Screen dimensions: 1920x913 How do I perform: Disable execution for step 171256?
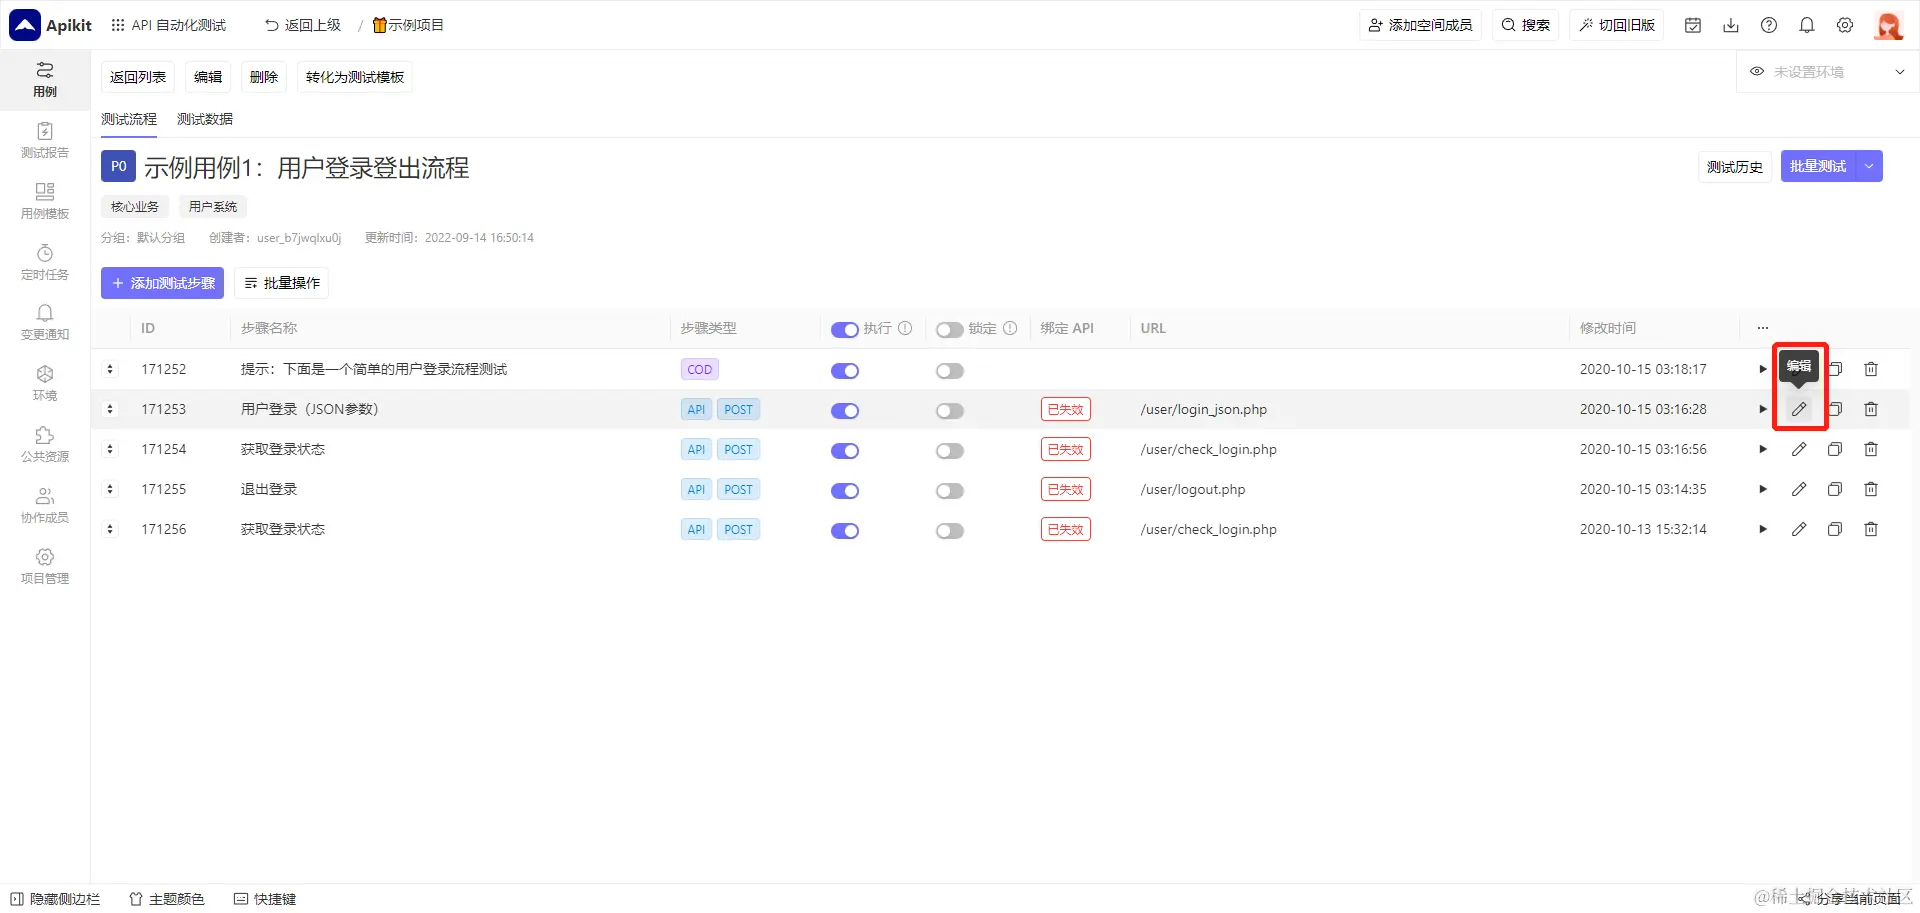pos(845,531)
